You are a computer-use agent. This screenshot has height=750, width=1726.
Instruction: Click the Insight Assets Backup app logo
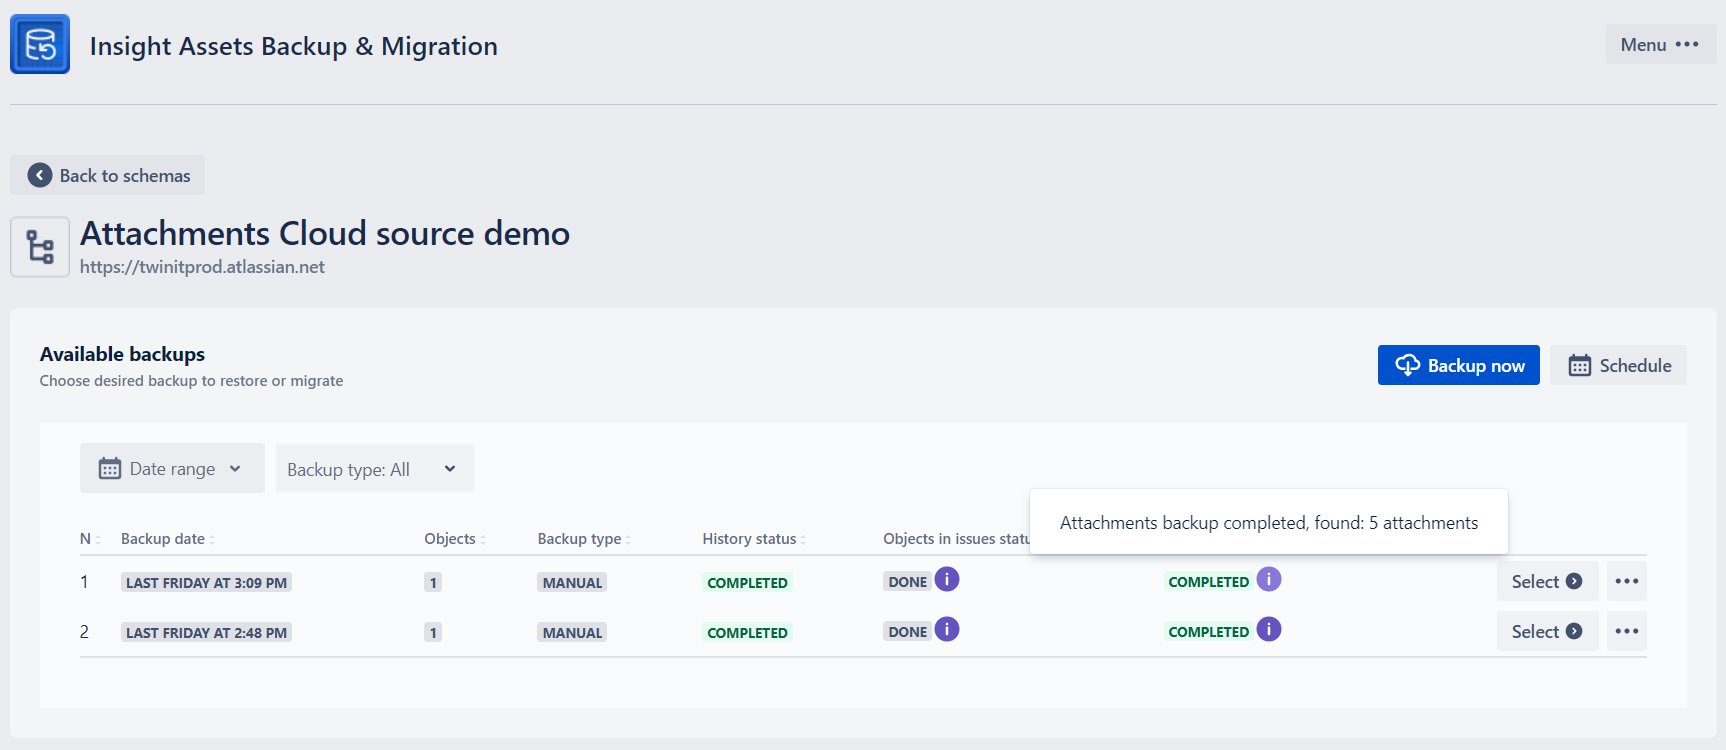click(40, 44)
